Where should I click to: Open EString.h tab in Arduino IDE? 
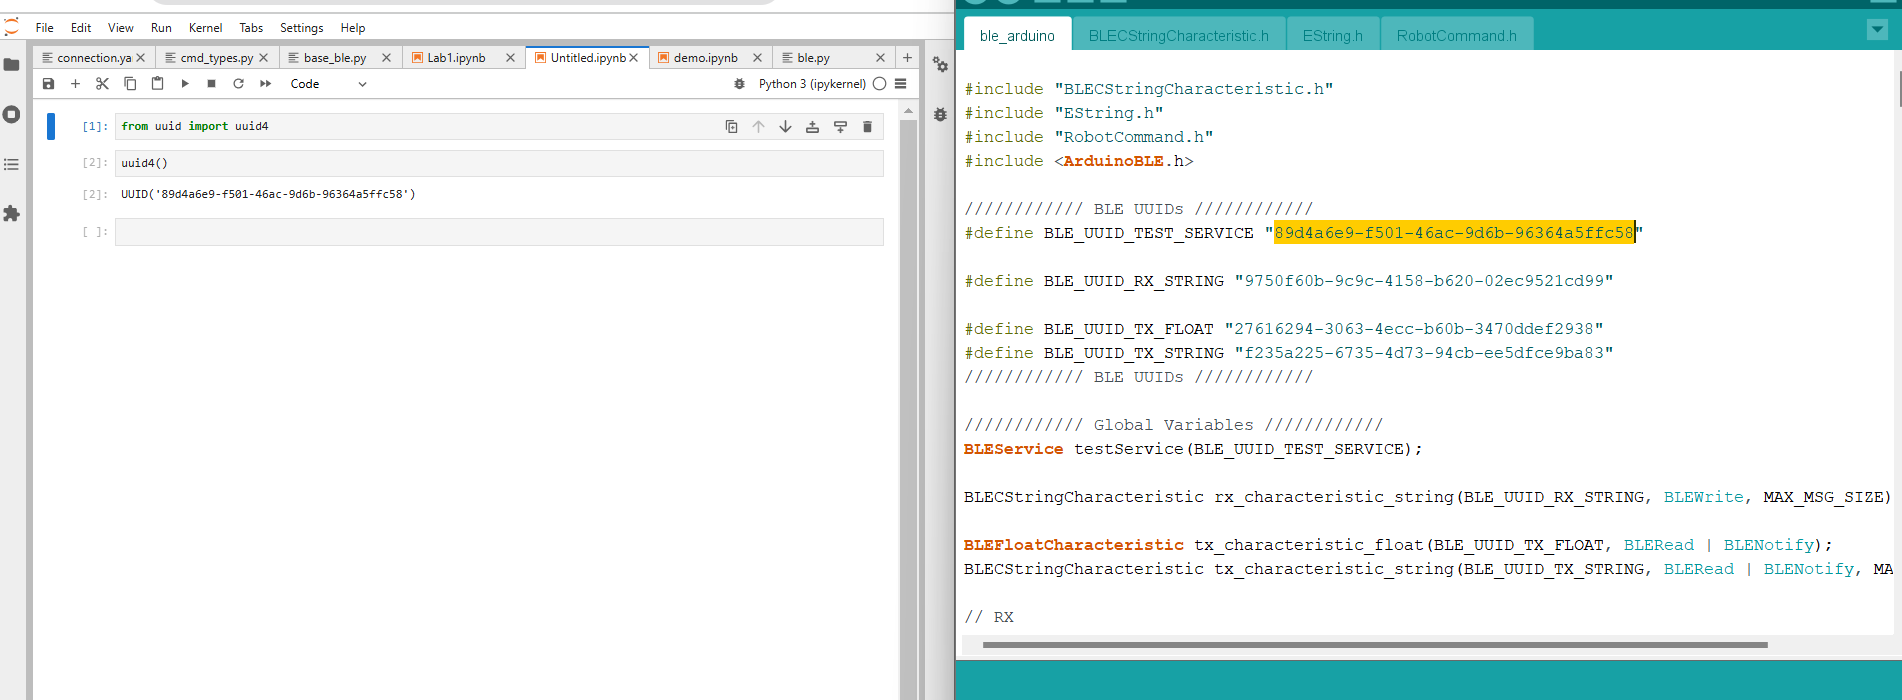point(1332,36)
